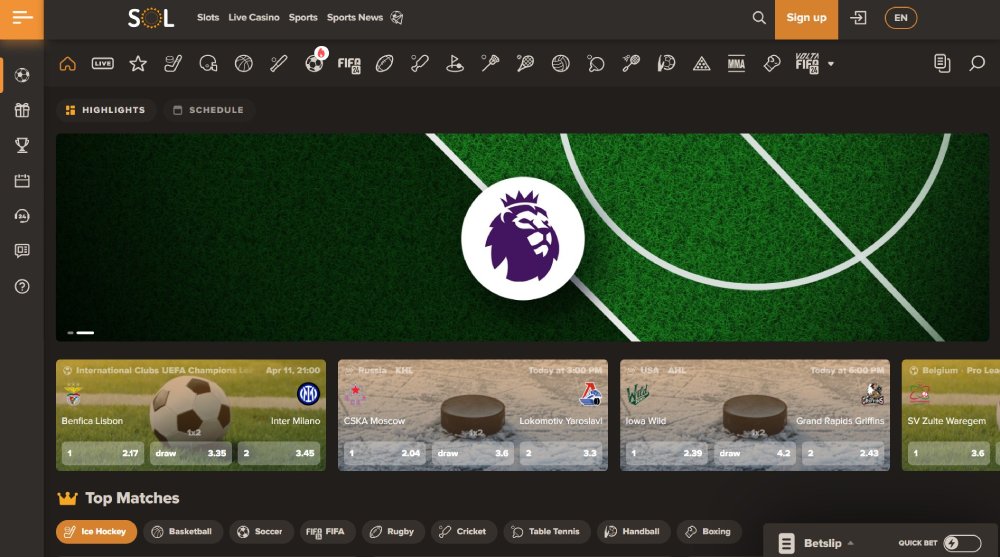The width and height of the screenshot is (1000, 557).
Task: Select the table tennis paddle icon
Action: click(596, 63)
